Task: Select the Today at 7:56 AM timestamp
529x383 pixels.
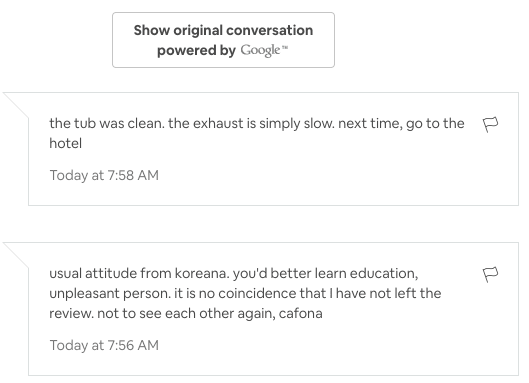Action: [x=104, y=346]
